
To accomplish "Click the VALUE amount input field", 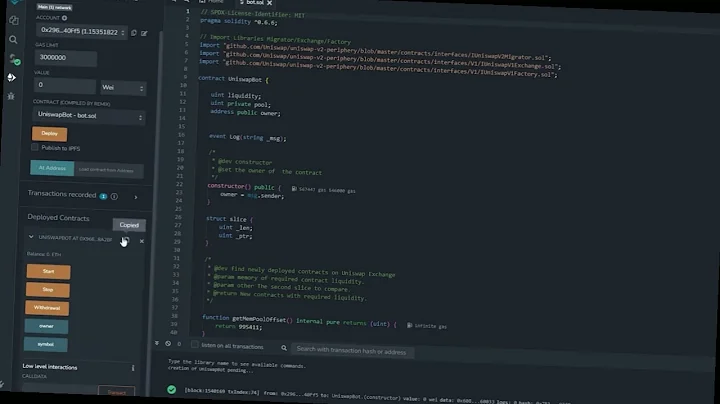I will click(64, 85).
